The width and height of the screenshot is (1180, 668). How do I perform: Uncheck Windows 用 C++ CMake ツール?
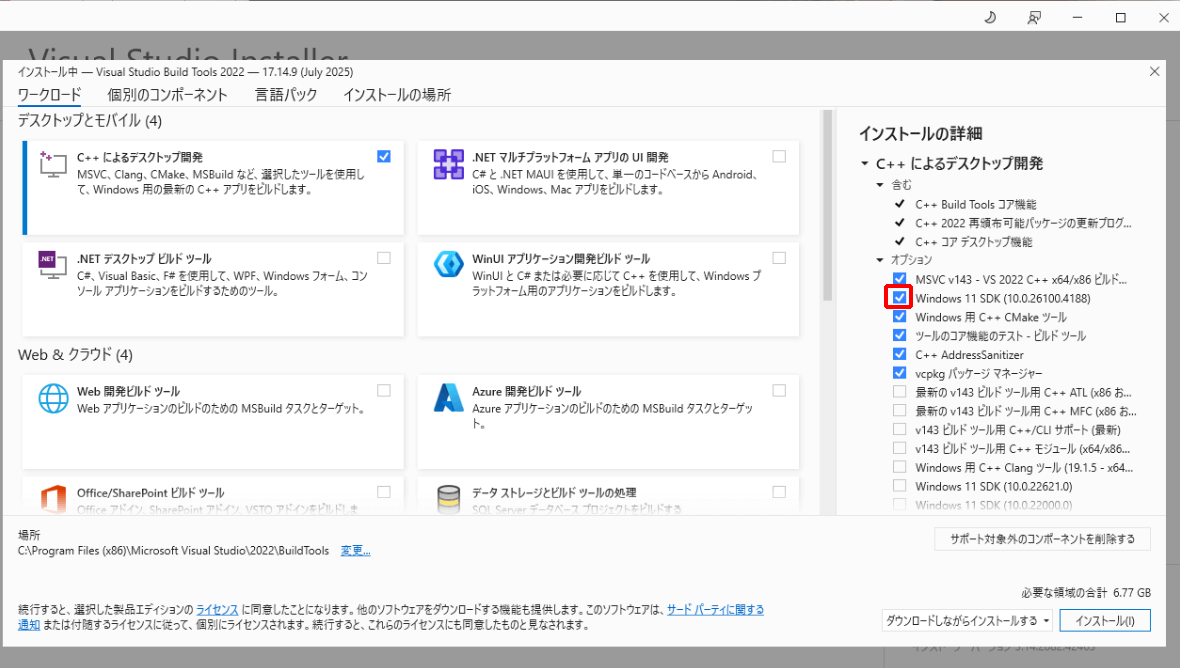coord(899,317)
